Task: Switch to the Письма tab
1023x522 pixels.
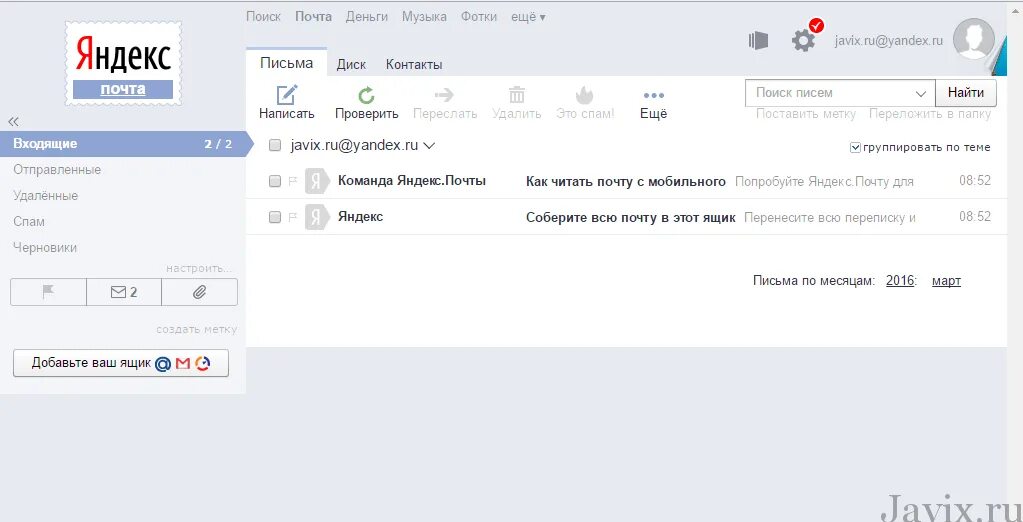Action: 286,63
